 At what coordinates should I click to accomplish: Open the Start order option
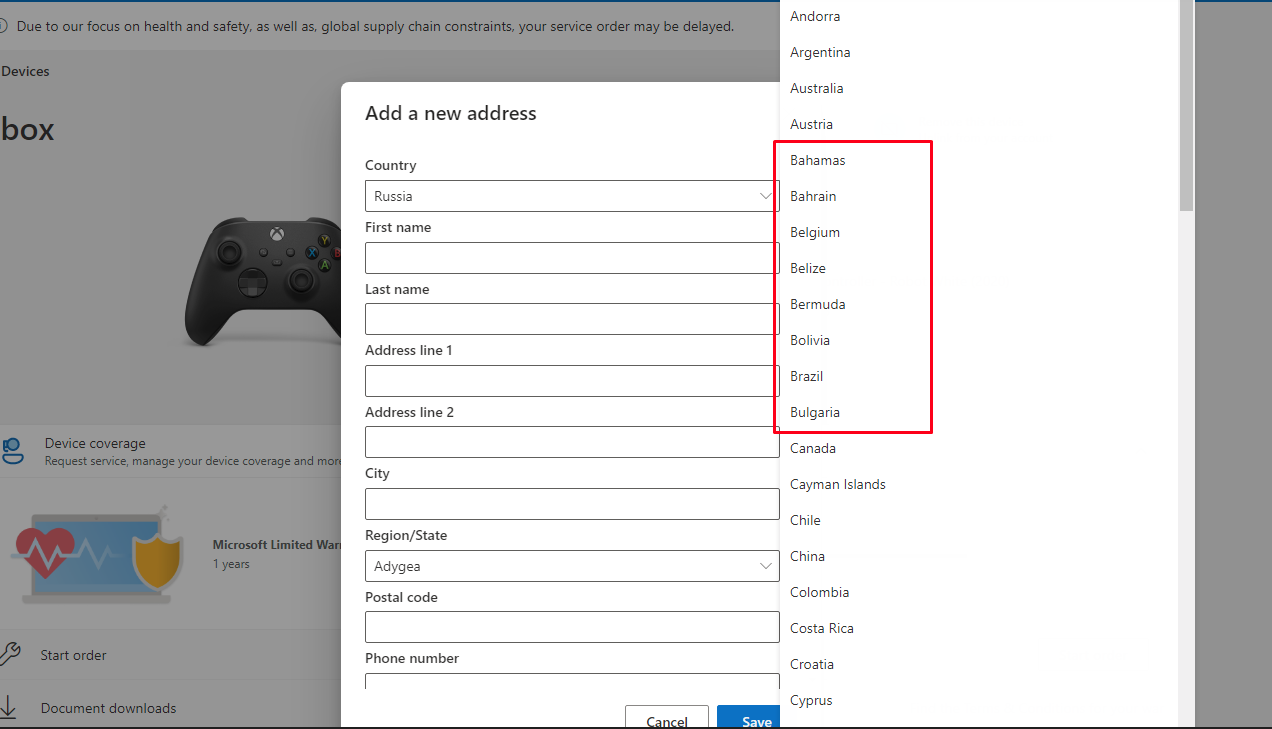coord(73,655)
